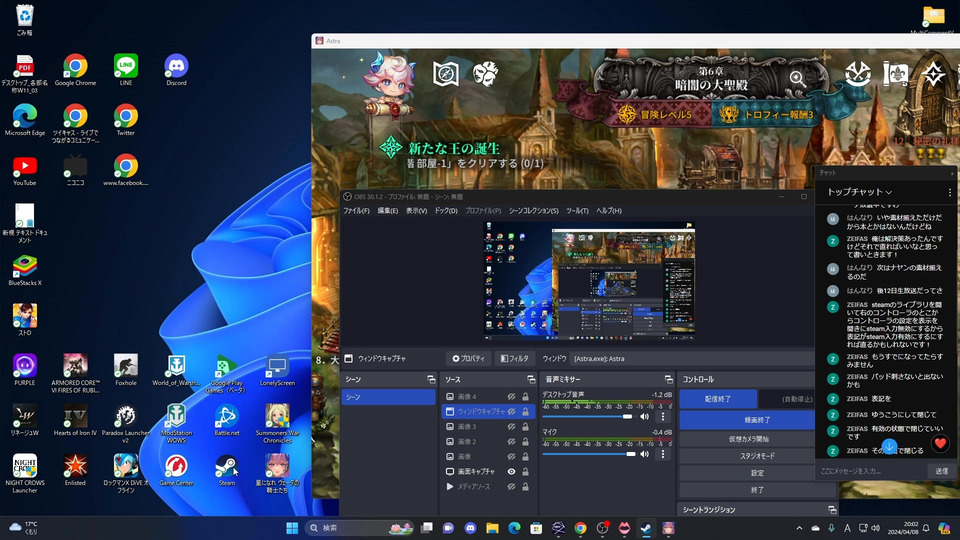Open the ヘルプ(H) menu in OBS
960x540 pixels.
(609, 211)
